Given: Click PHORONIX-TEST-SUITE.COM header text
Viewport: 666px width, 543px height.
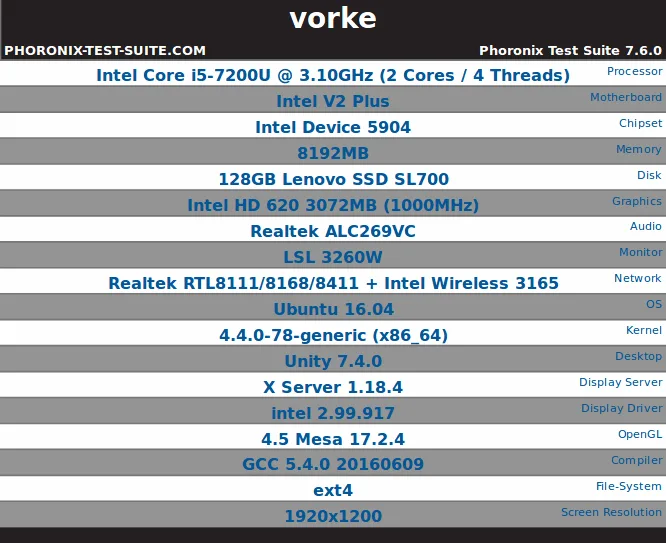Looking at the screenshot, I should click(105, 51).
